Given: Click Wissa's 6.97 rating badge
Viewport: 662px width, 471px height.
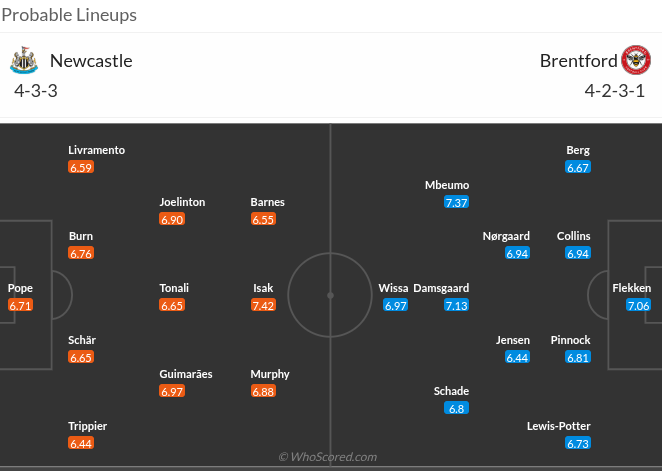Looking at the screenshot, I should (396, 305).
